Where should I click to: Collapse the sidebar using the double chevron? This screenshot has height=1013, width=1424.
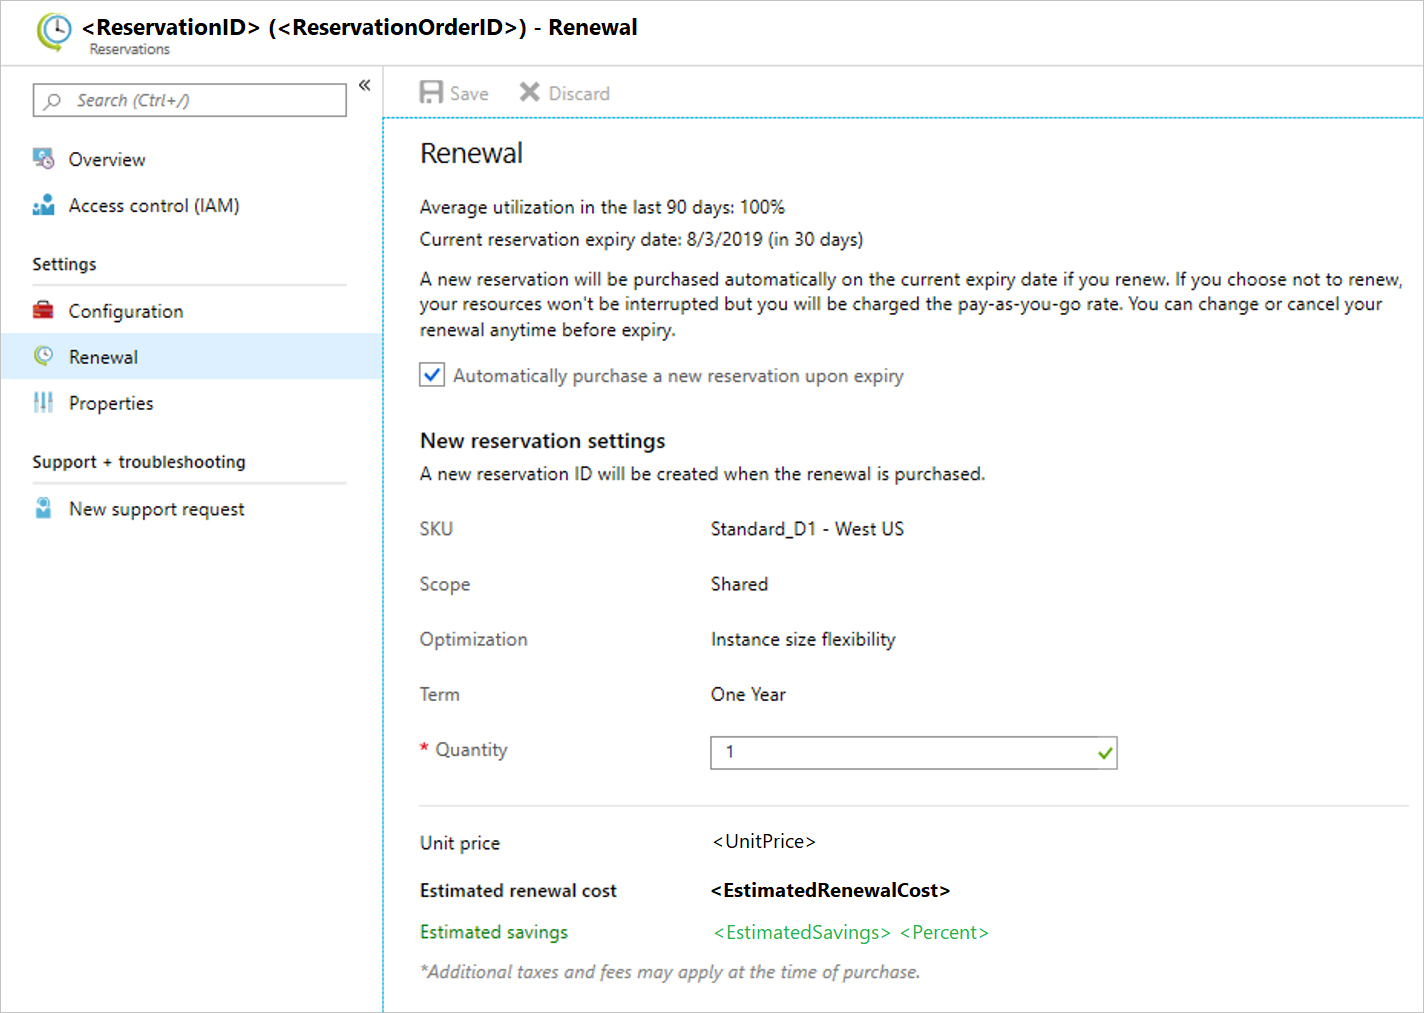pos(364,85)
